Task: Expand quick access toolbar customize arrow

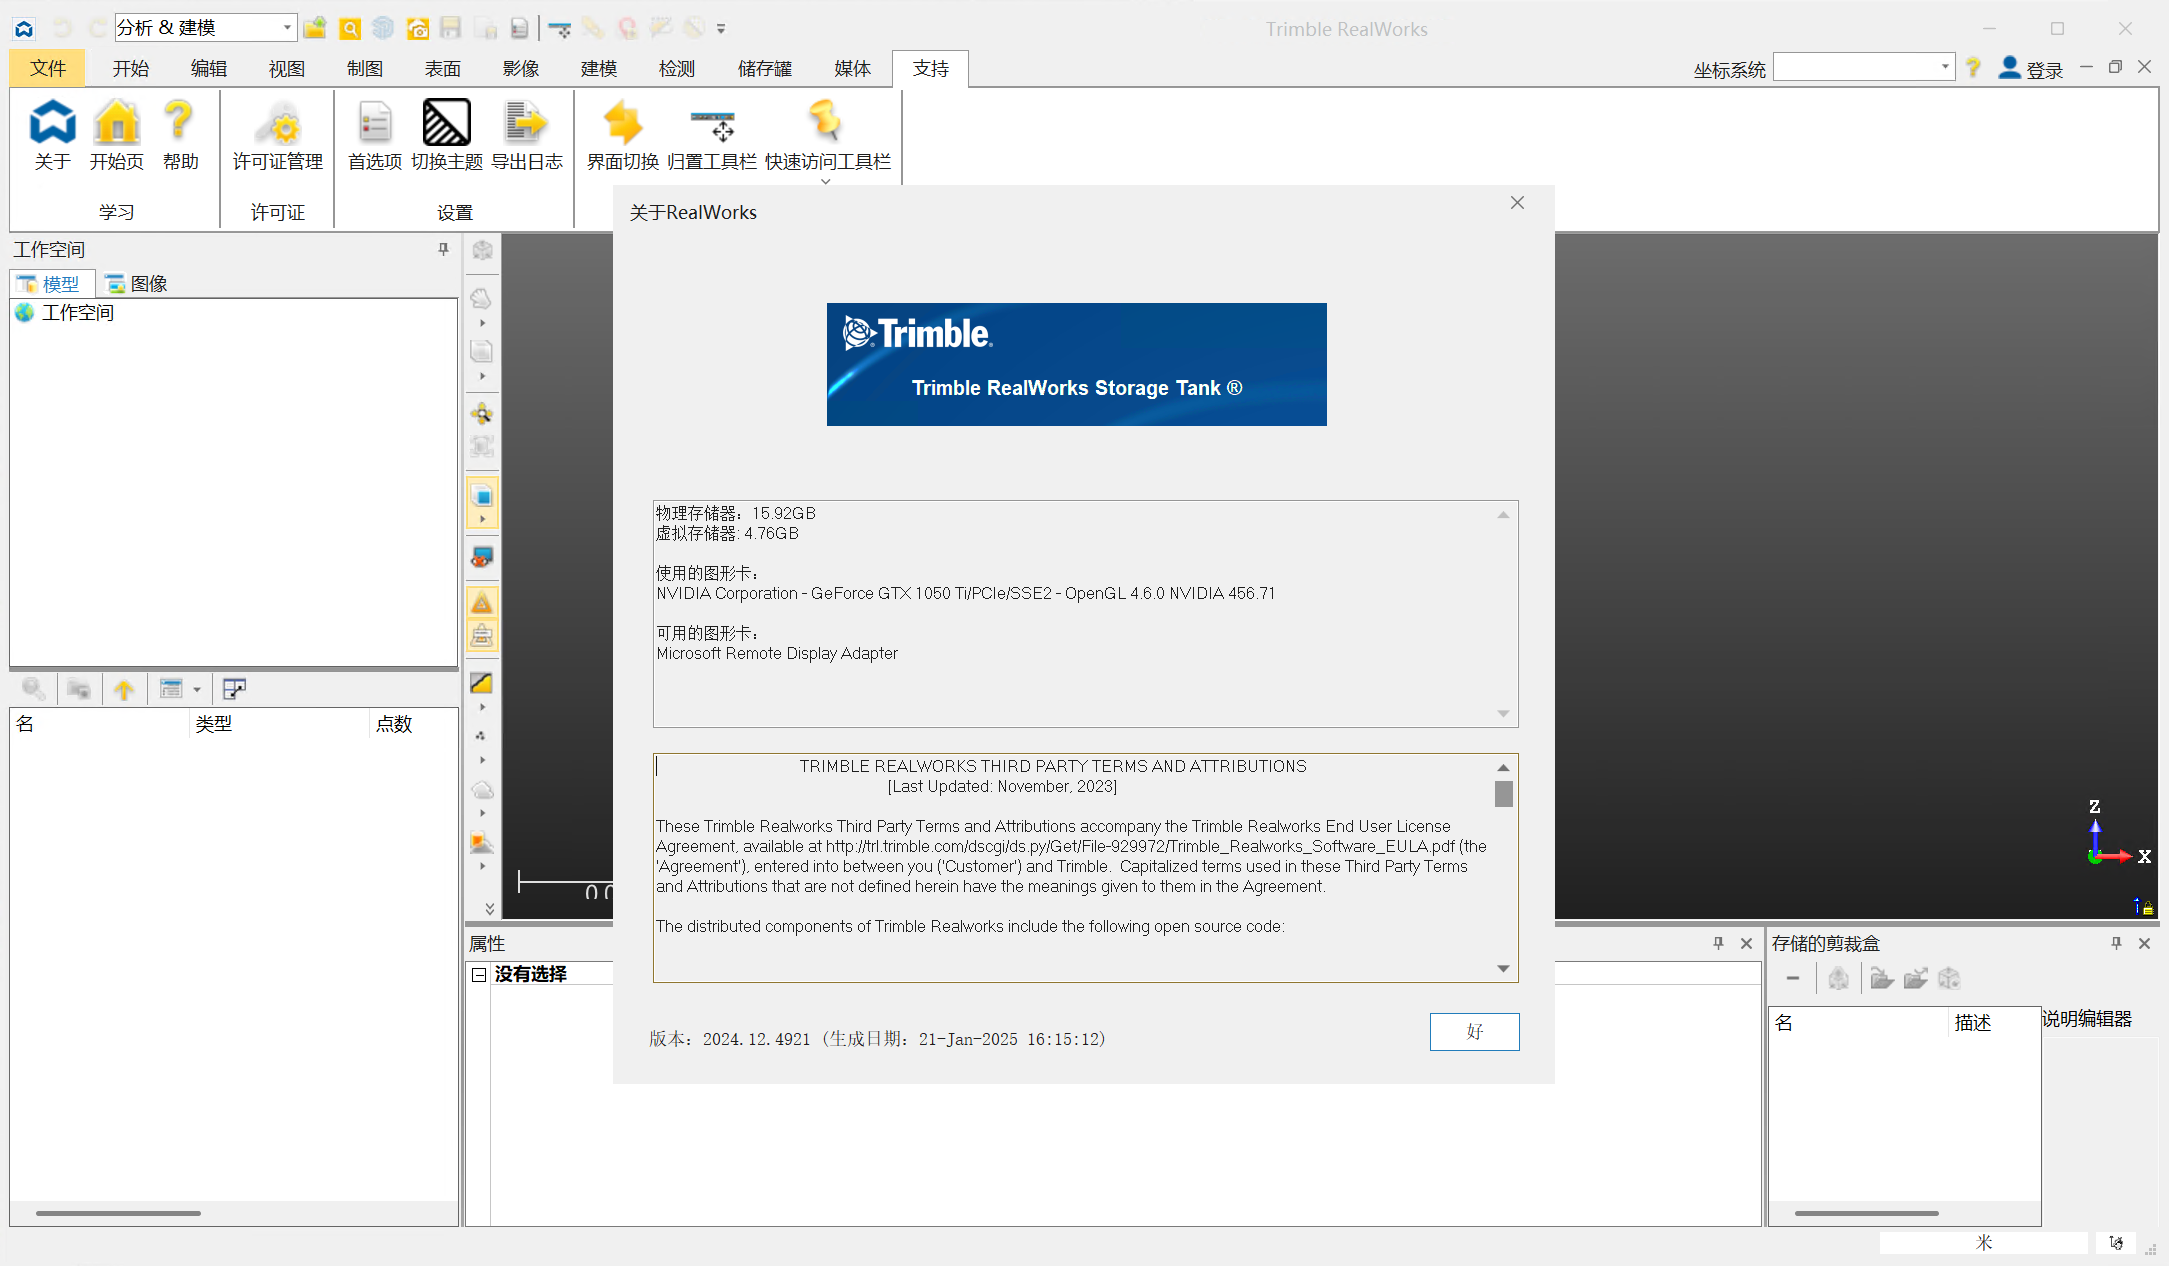Action: click(x=721, y=29)
